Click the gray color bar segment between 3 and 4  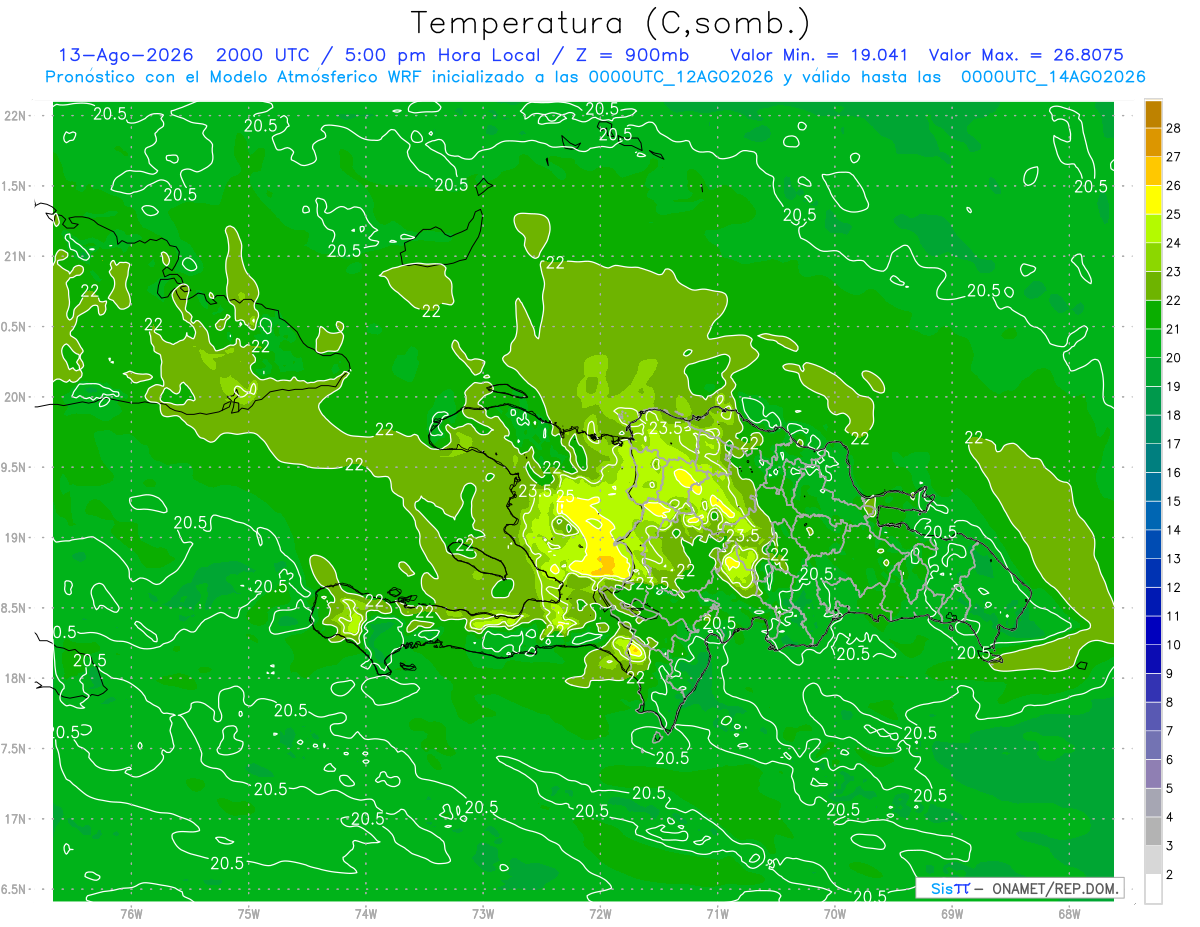coord(1153,831)
